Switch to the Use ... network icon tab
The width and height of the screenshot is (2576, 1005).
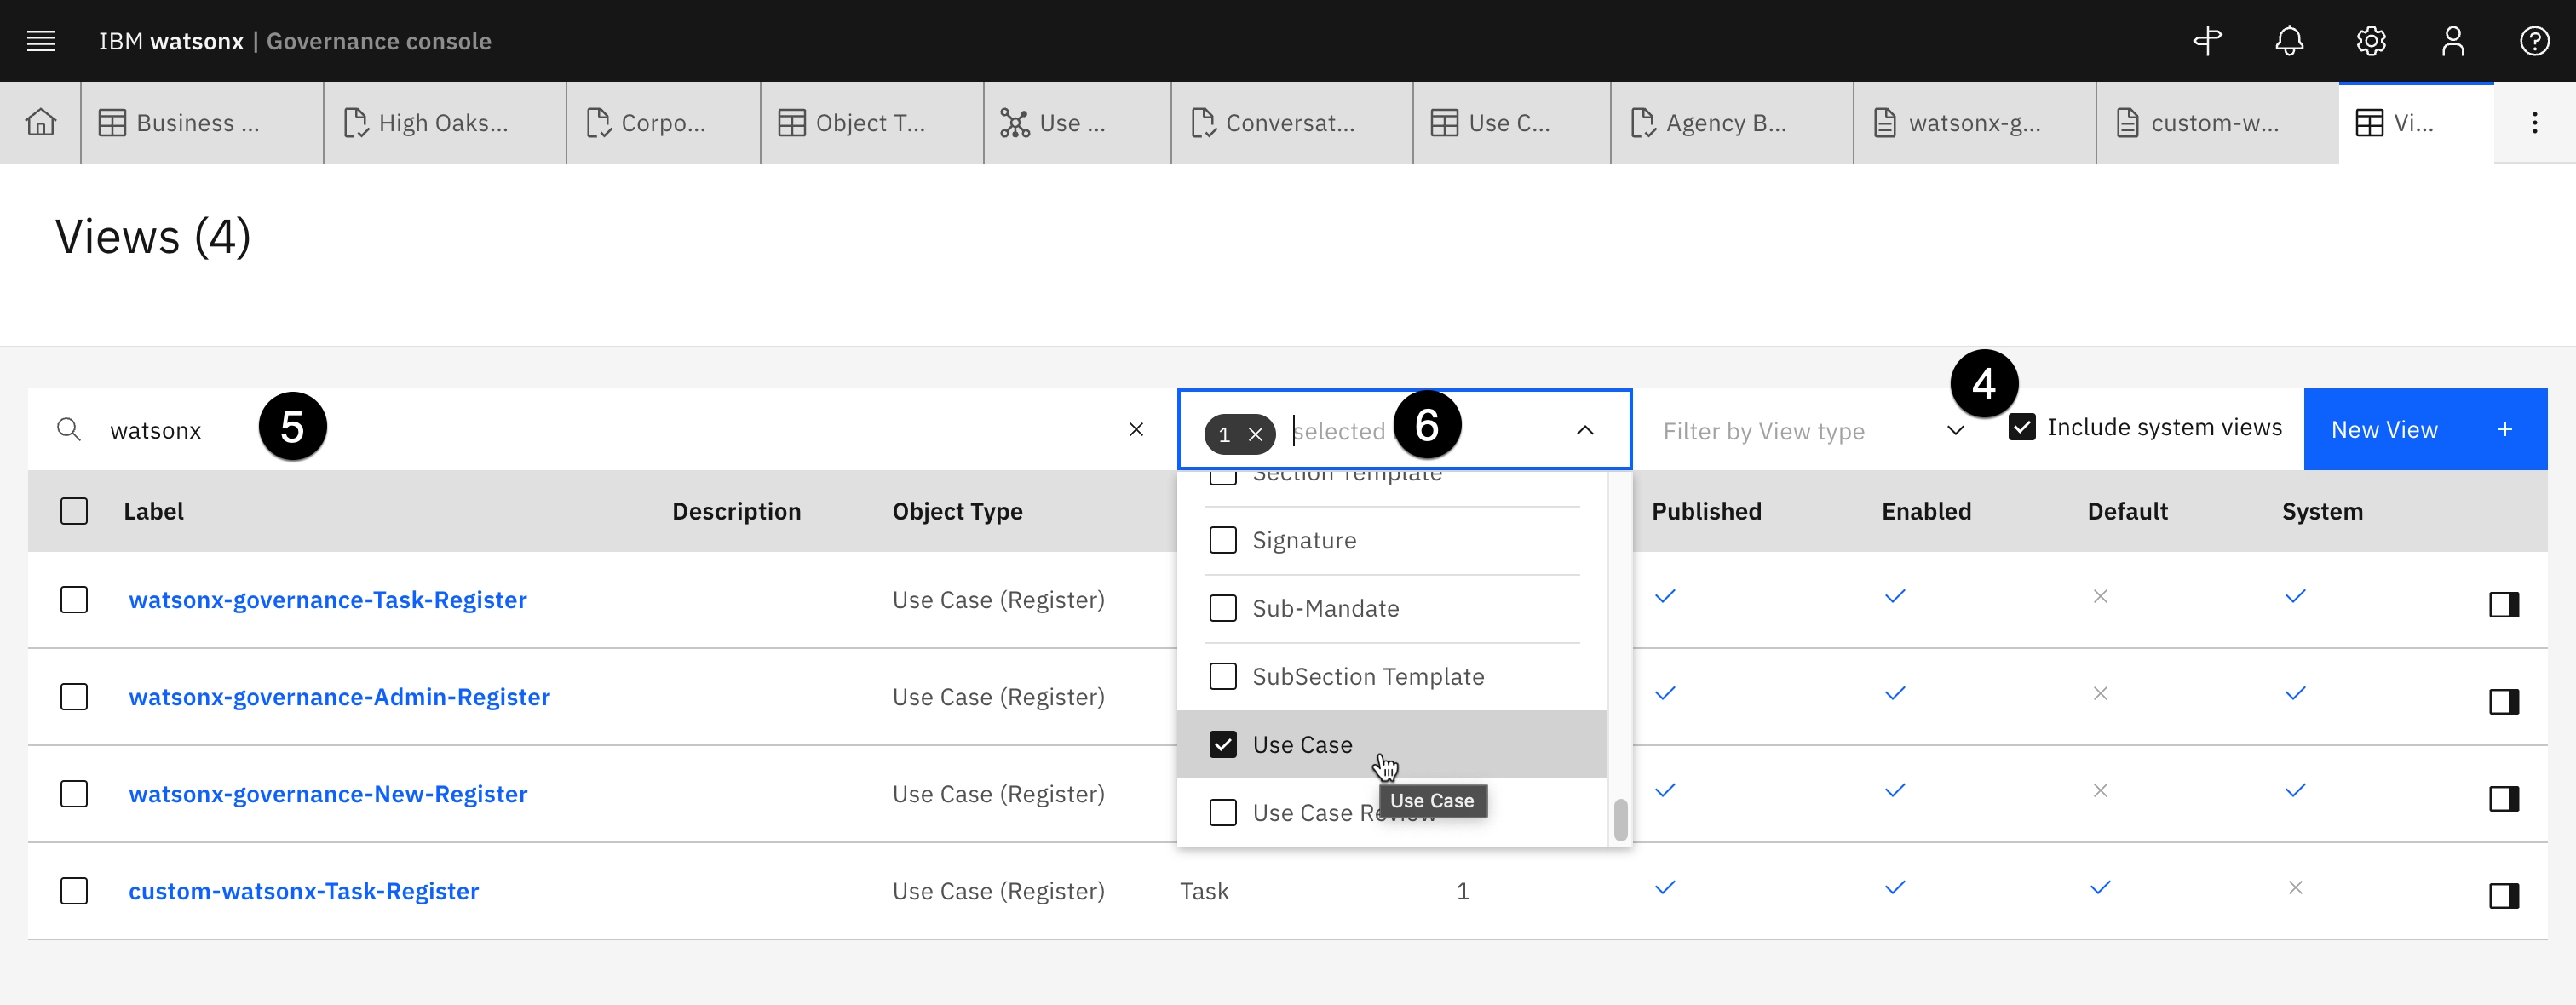(1078, 122)
